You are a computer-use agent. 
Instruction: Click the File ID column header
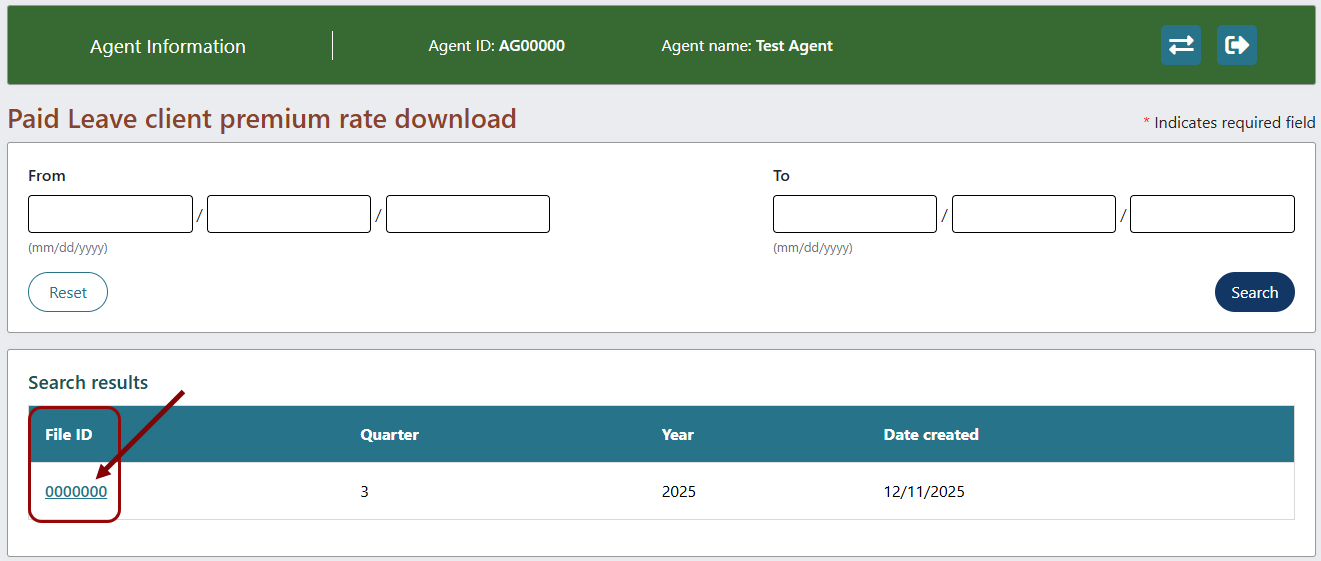[x=69, y=434]
